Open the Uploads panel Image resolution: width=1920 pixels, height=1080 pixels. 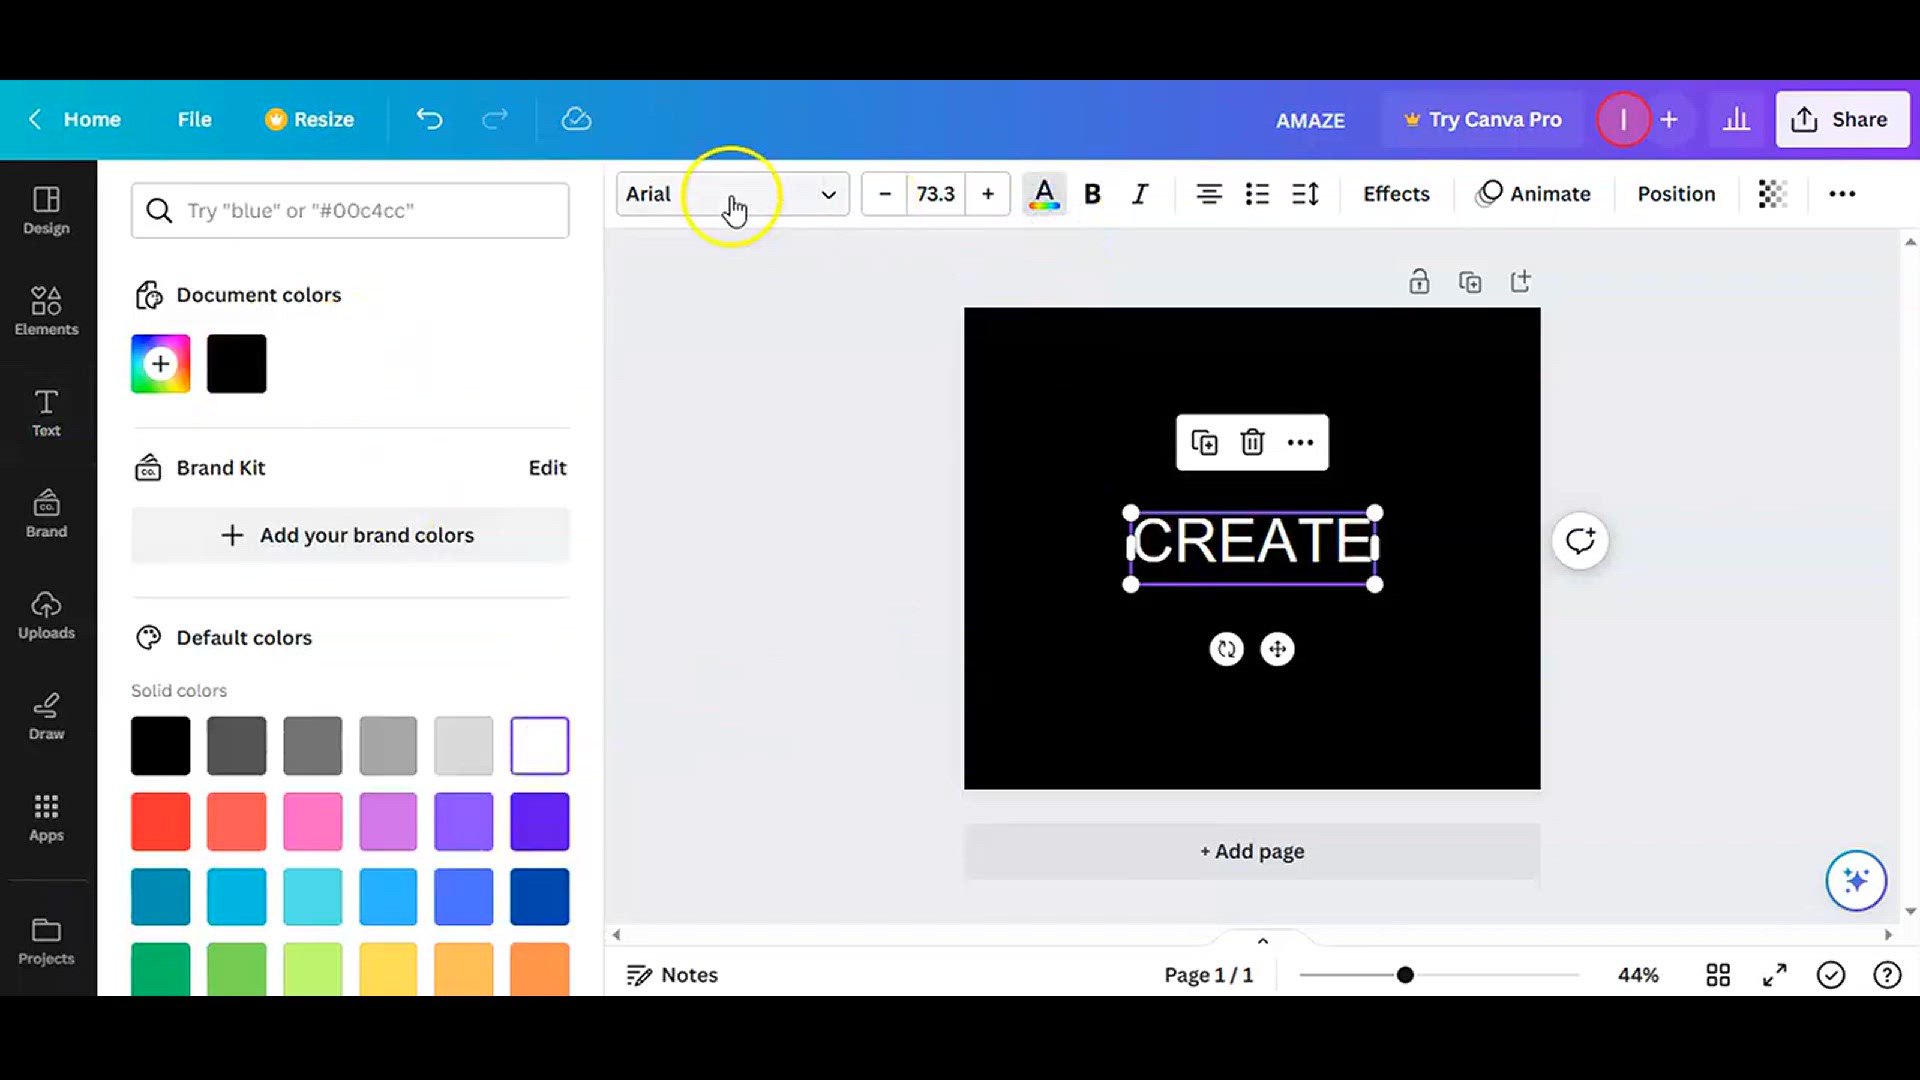pyautogui.click(x=46, y=615)
